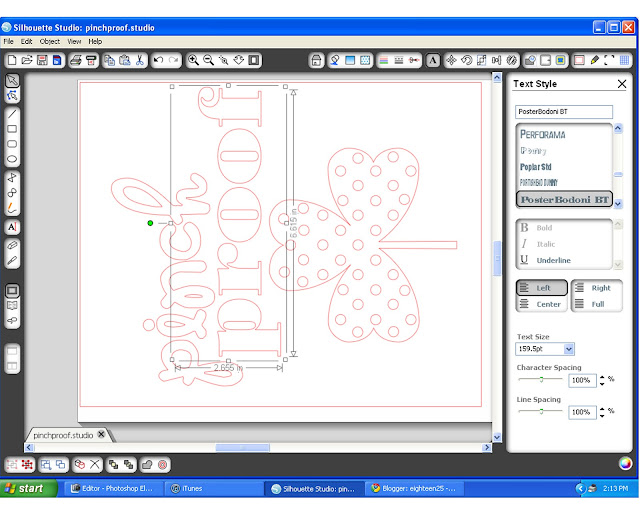640x512 pixels.
Task: Open the Text Size dropdown arrow
Action: point(569,349)
